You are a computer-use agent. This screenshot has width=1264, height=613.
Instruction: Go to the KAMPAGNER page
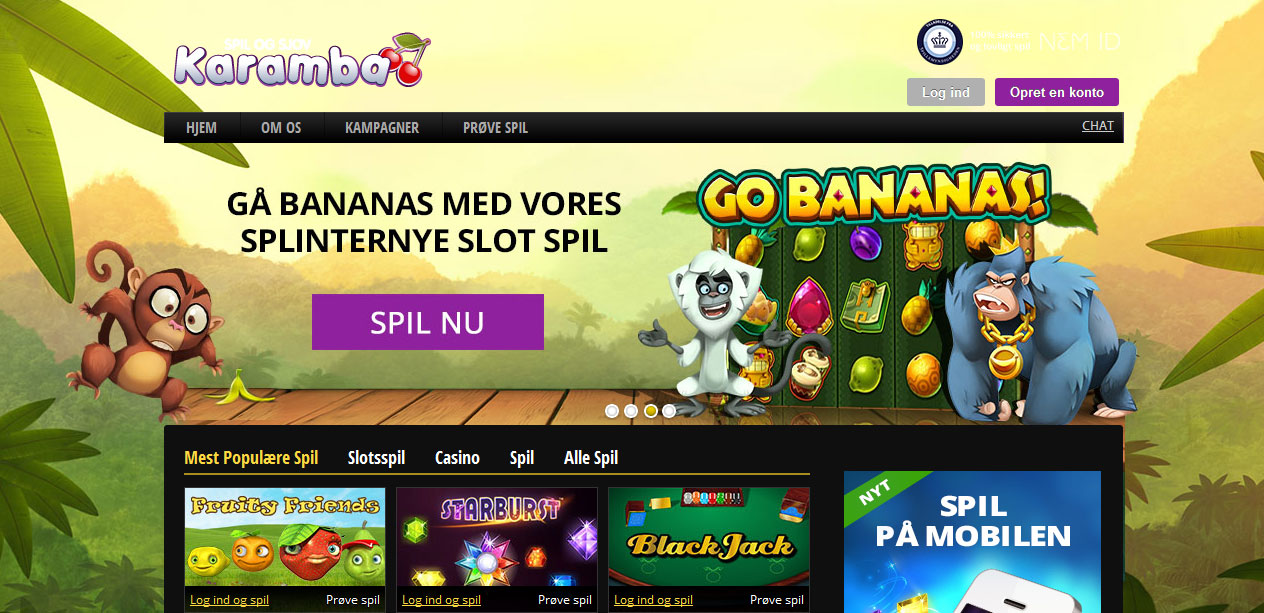pyautogui.click(x=382, y=128)
